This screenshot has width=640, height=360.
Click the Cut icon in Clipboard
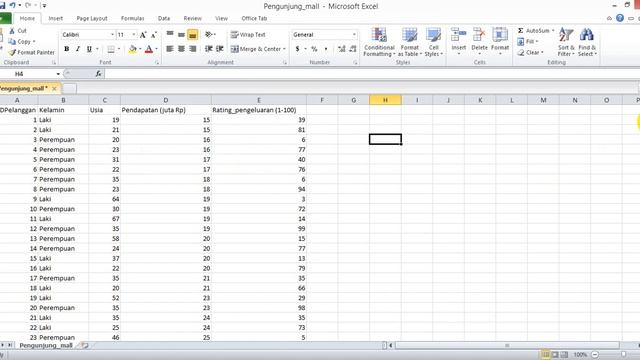pos(12,31)
